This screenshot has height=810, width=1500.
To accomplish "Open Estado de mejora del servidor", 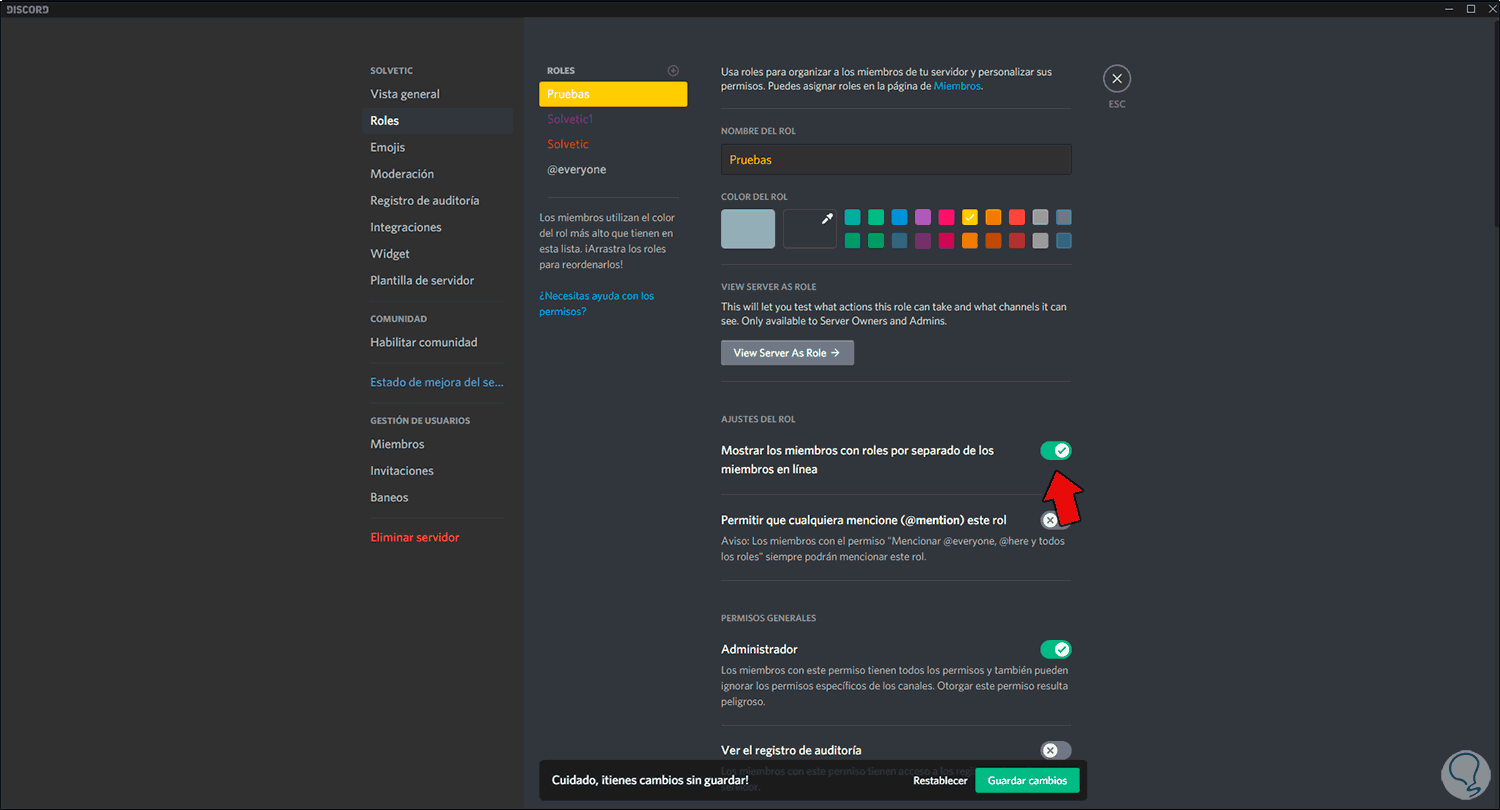I will pyautogui.click(x=437, y=382).
